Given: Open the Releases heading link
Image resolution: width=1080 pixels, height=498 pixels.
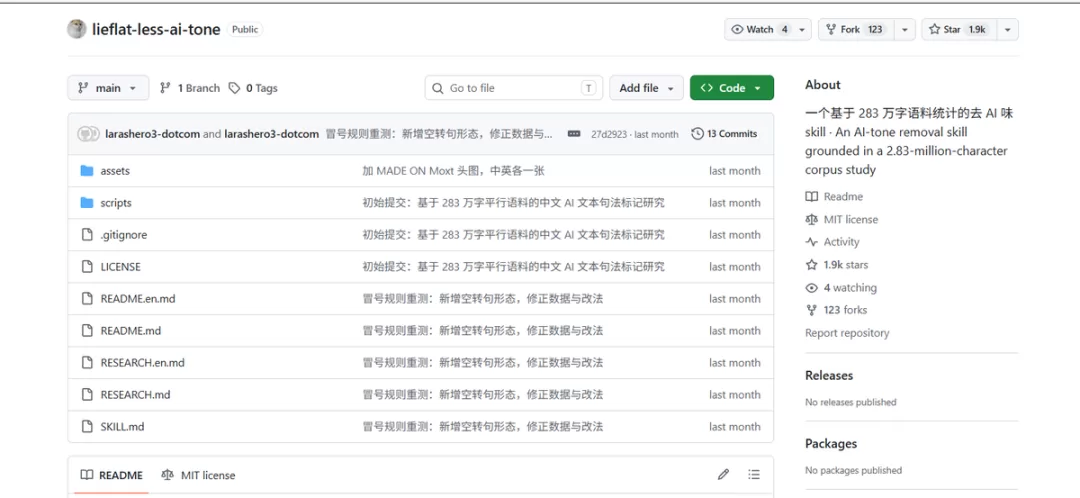Looking at the screenshot, I should pyautogui.click(x=829, y=375).
